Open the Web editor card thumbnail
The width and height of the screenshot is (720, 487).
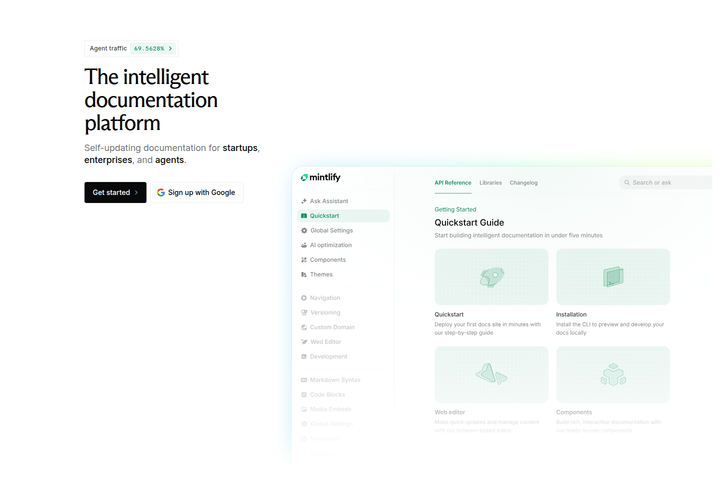[x=491, y=375]
